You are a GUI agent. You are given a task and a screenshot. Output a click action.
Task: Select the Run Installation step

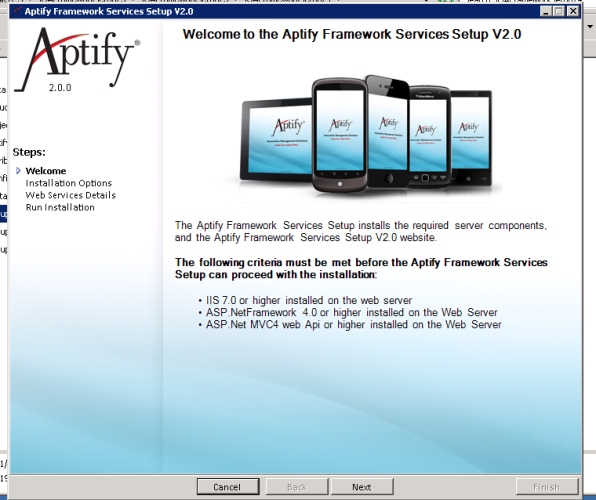[x=60, y=207]
